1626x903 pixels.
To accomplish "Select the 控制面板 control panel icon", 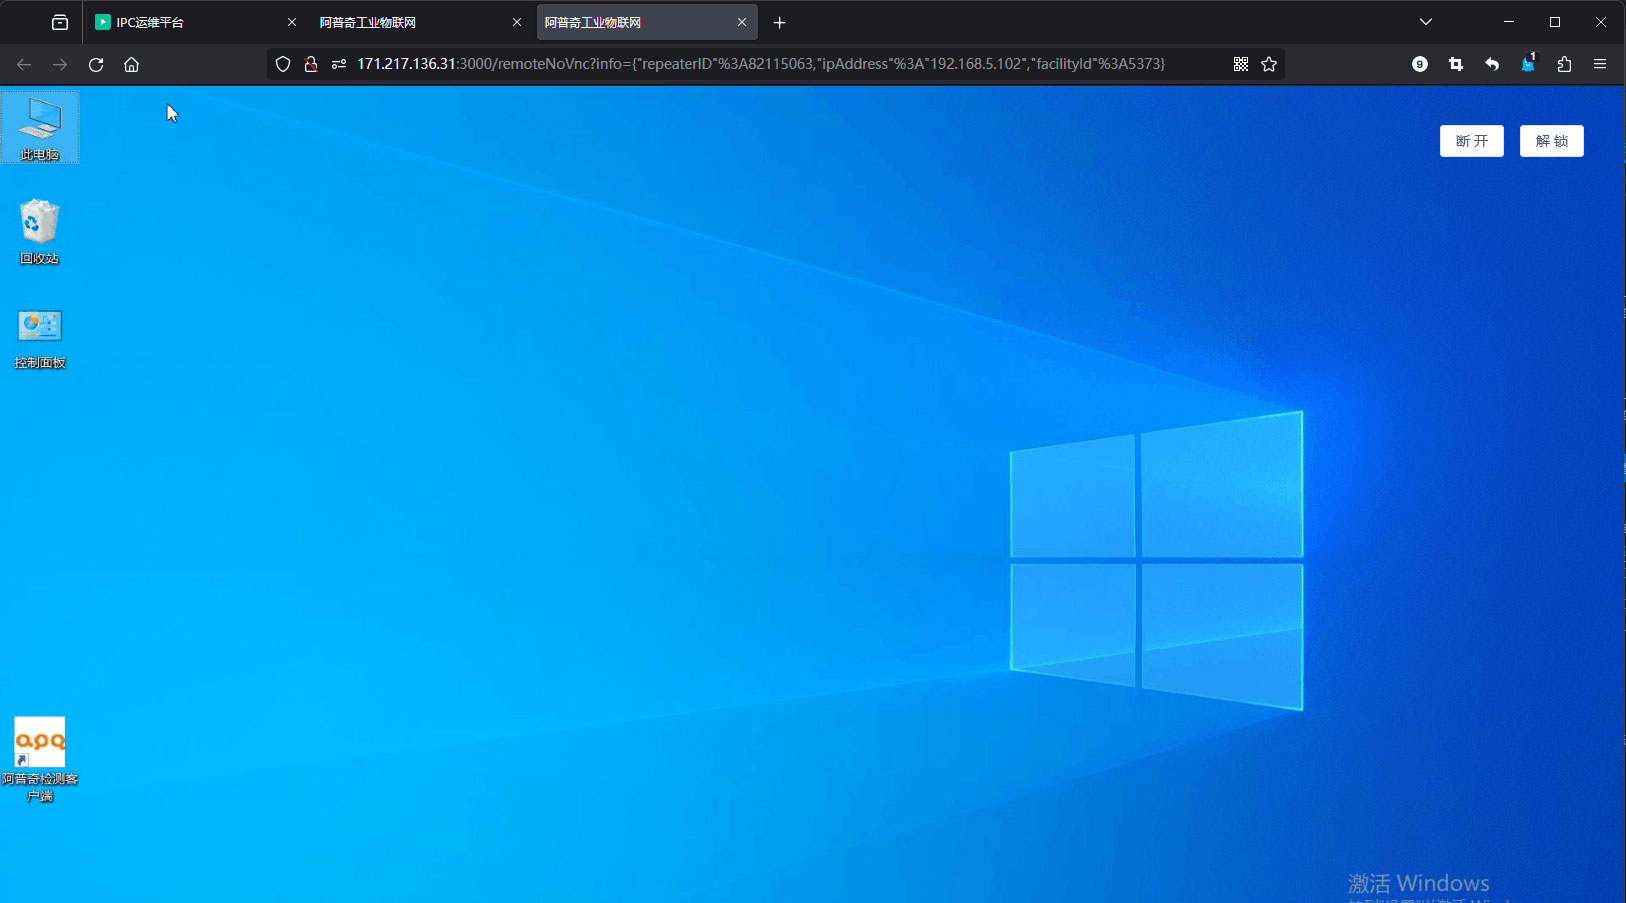I will (x=40, y=336).
